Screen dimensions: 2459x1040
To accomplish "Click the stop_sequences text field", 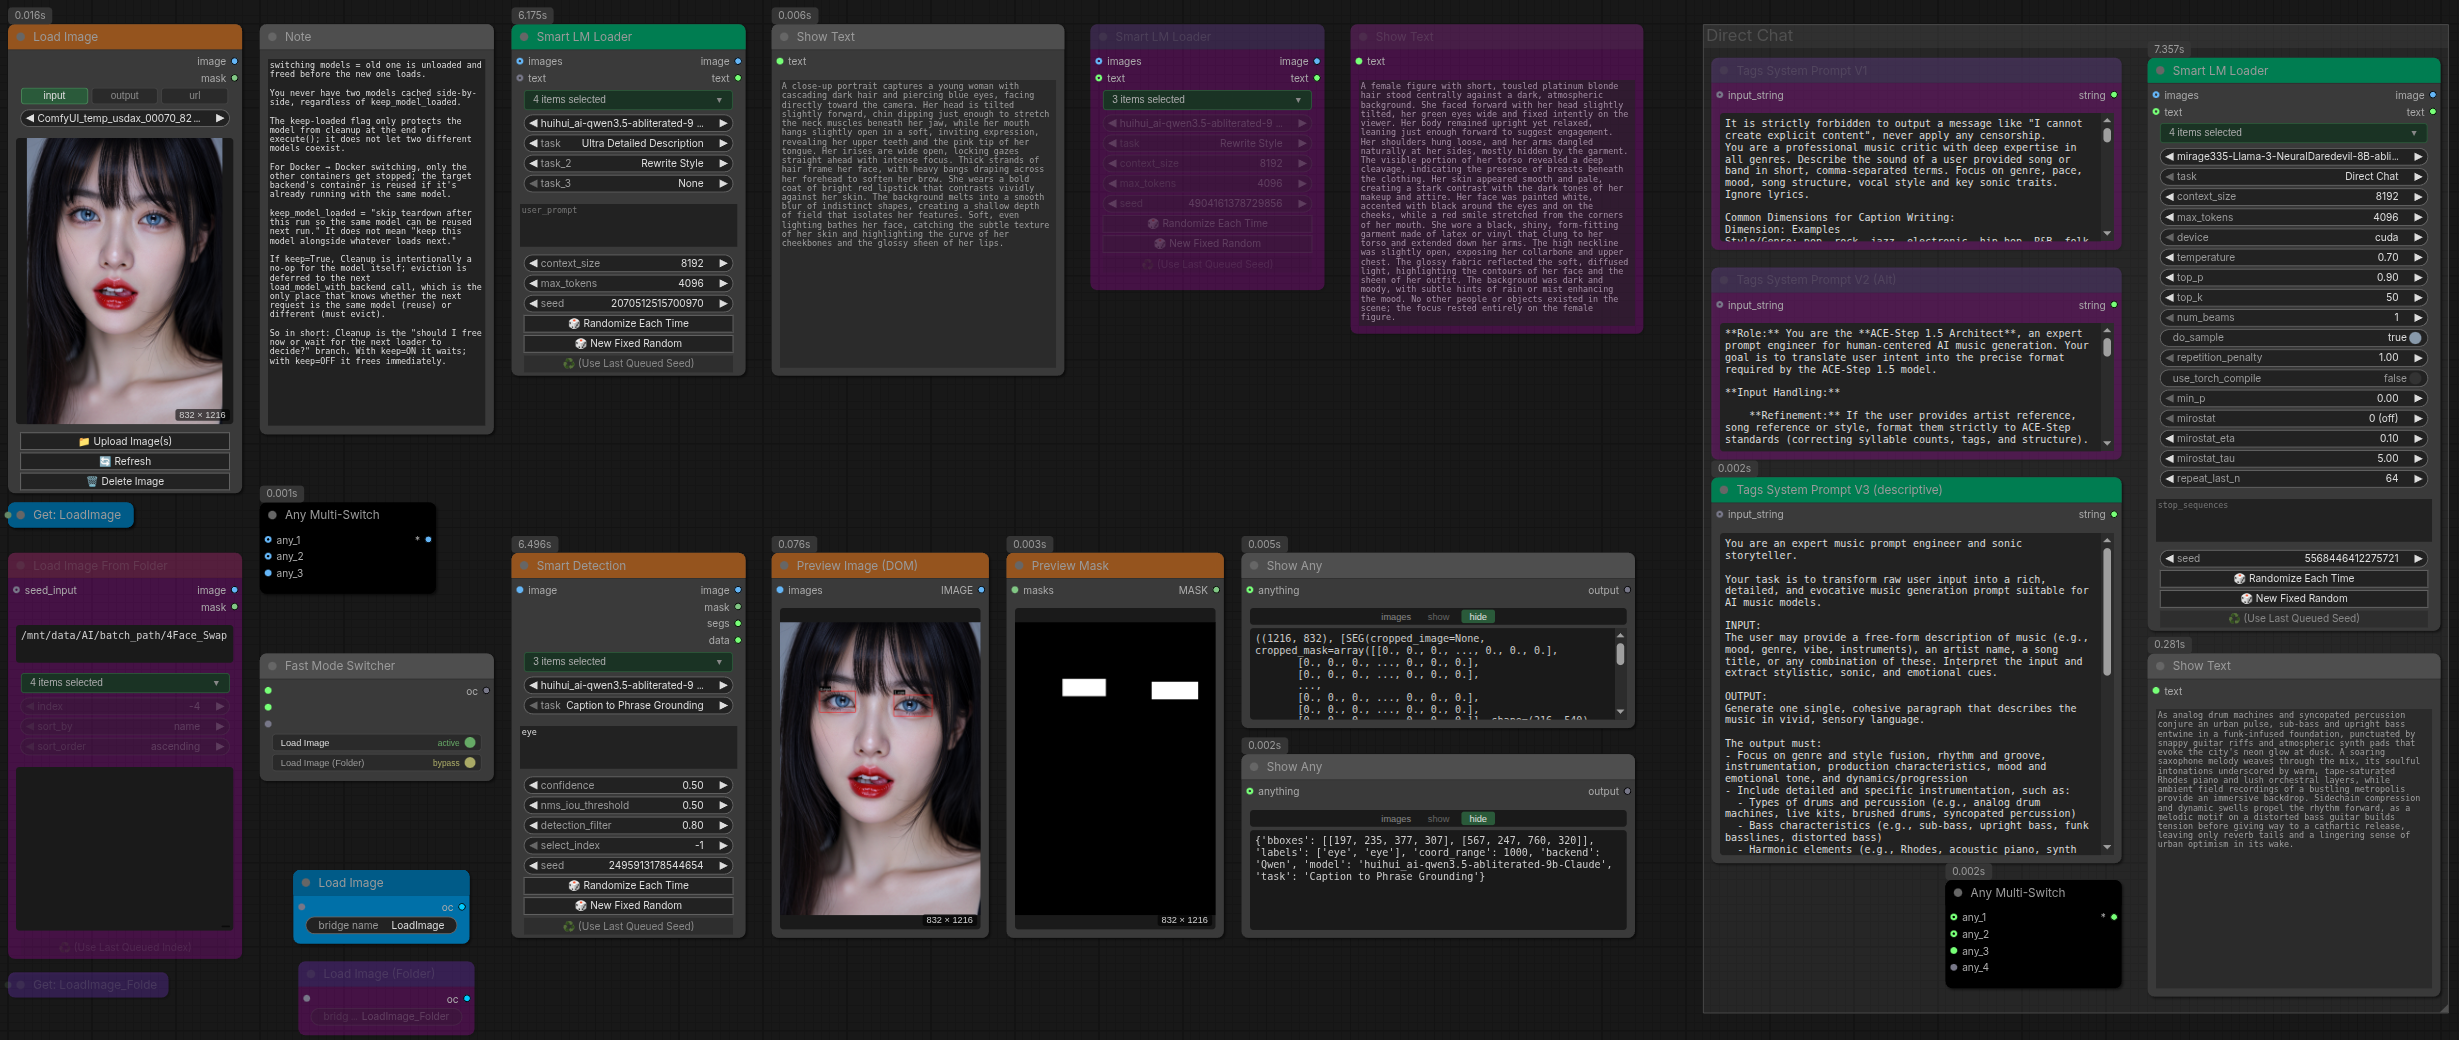I will click(2293, 520).
